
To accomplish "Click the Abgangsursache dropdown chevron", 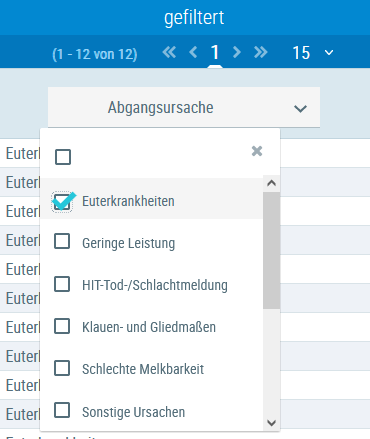I will [x=300, y=109].
